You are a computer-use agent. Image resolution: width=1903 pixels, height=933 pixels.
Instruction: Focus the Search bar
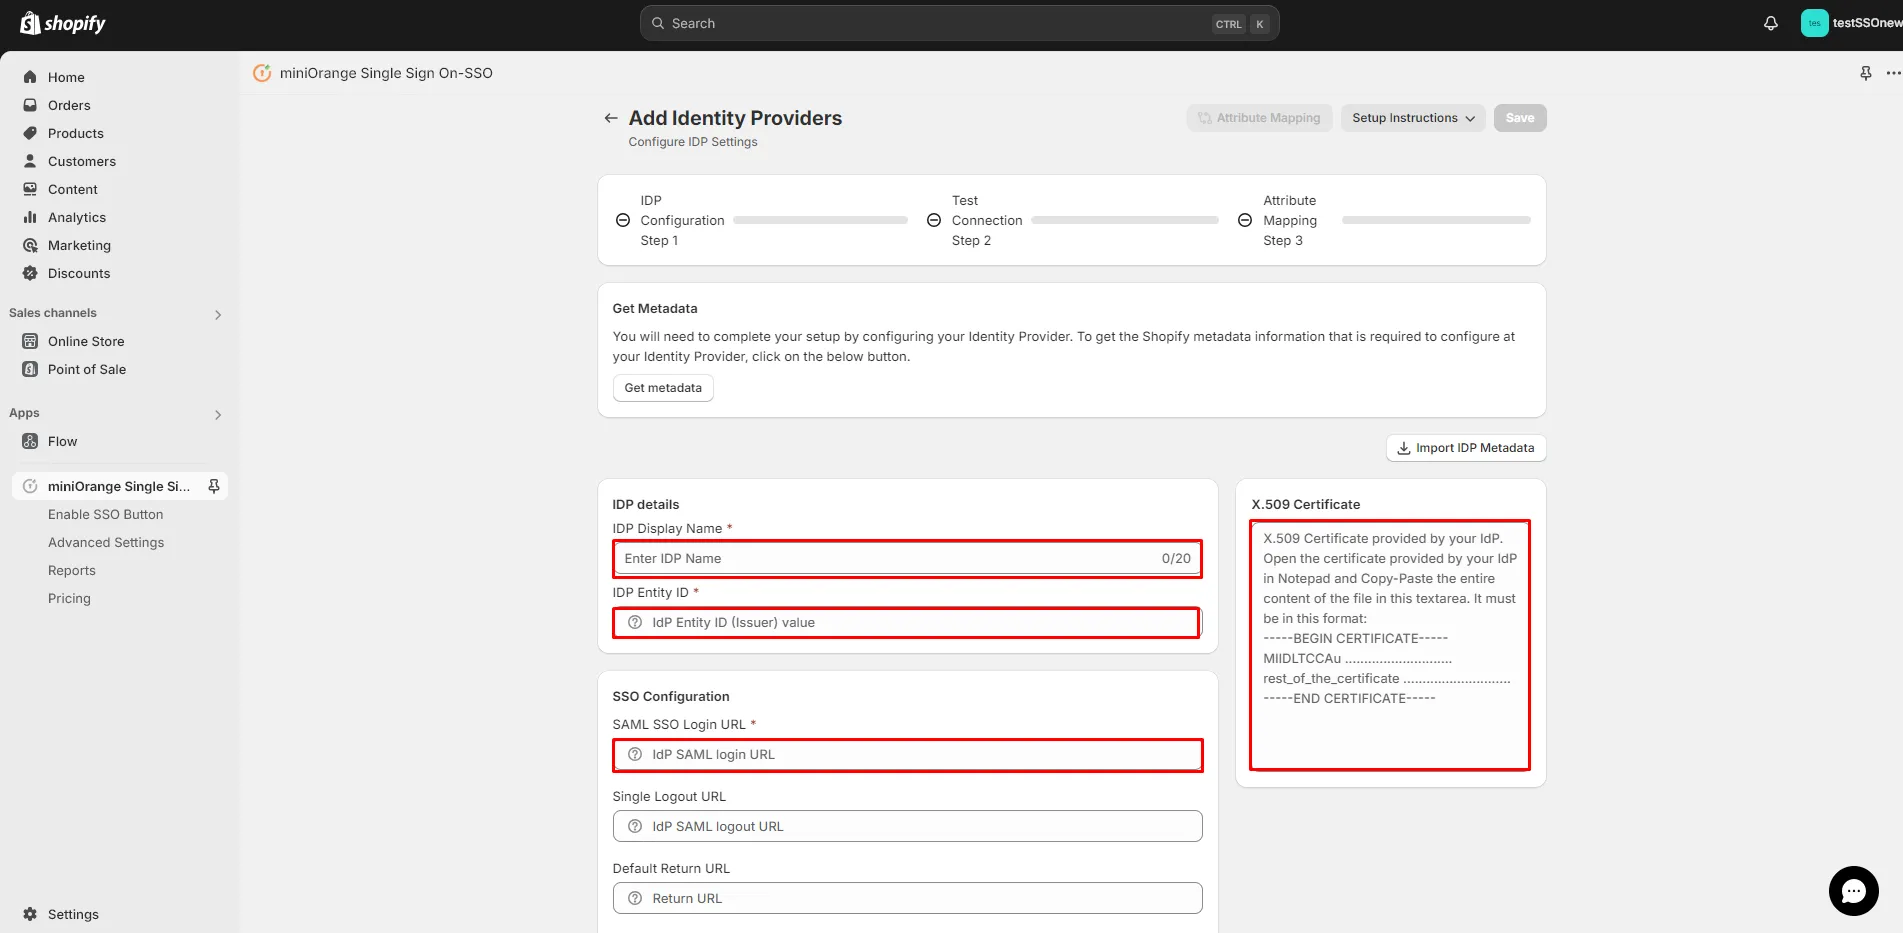tap(959, 23)
